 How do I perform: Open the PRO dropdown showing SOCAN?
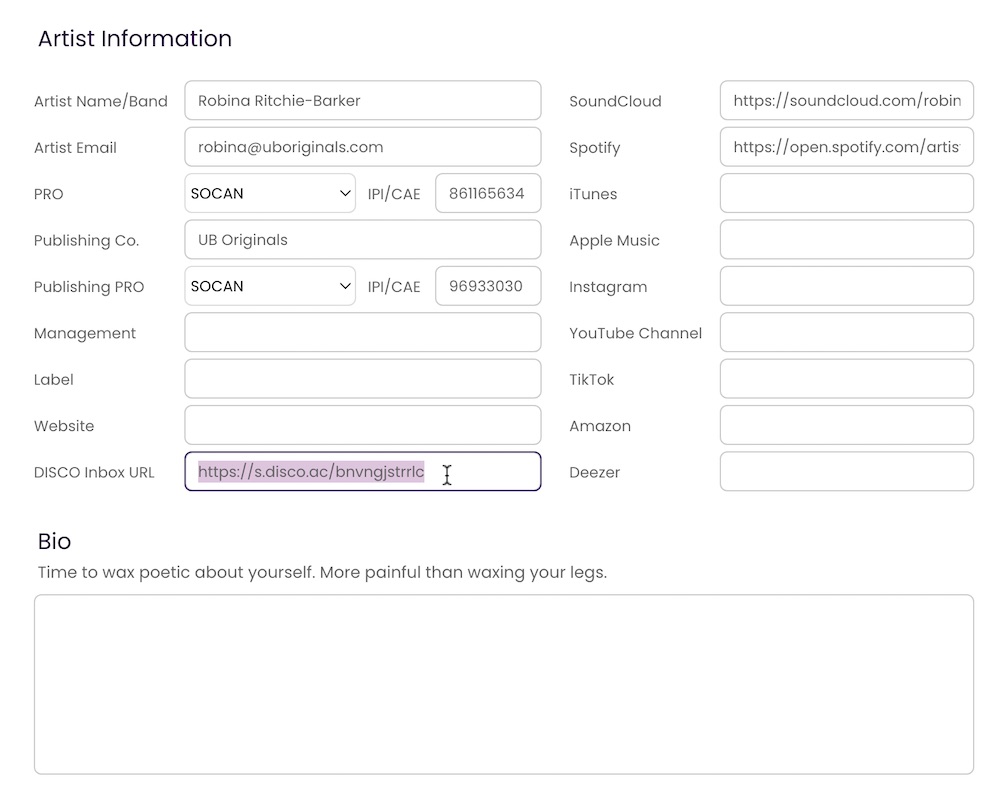[x=270, y=193]
